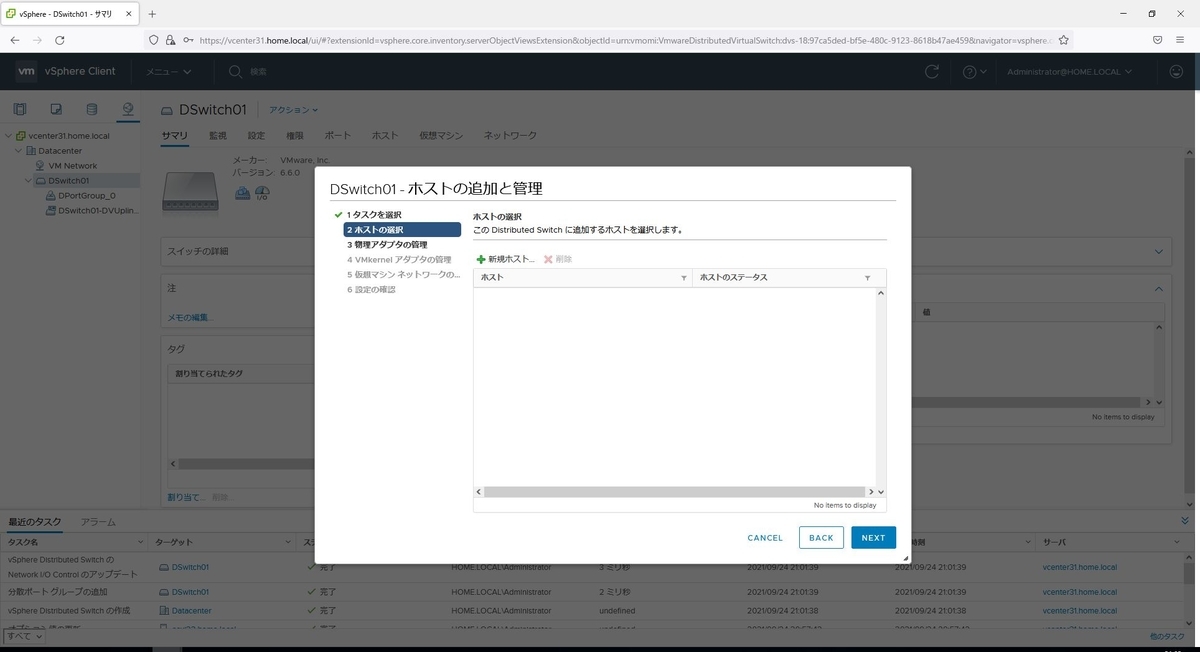
Task: Open Networking inventory view icon
Action: pos(128,109)
